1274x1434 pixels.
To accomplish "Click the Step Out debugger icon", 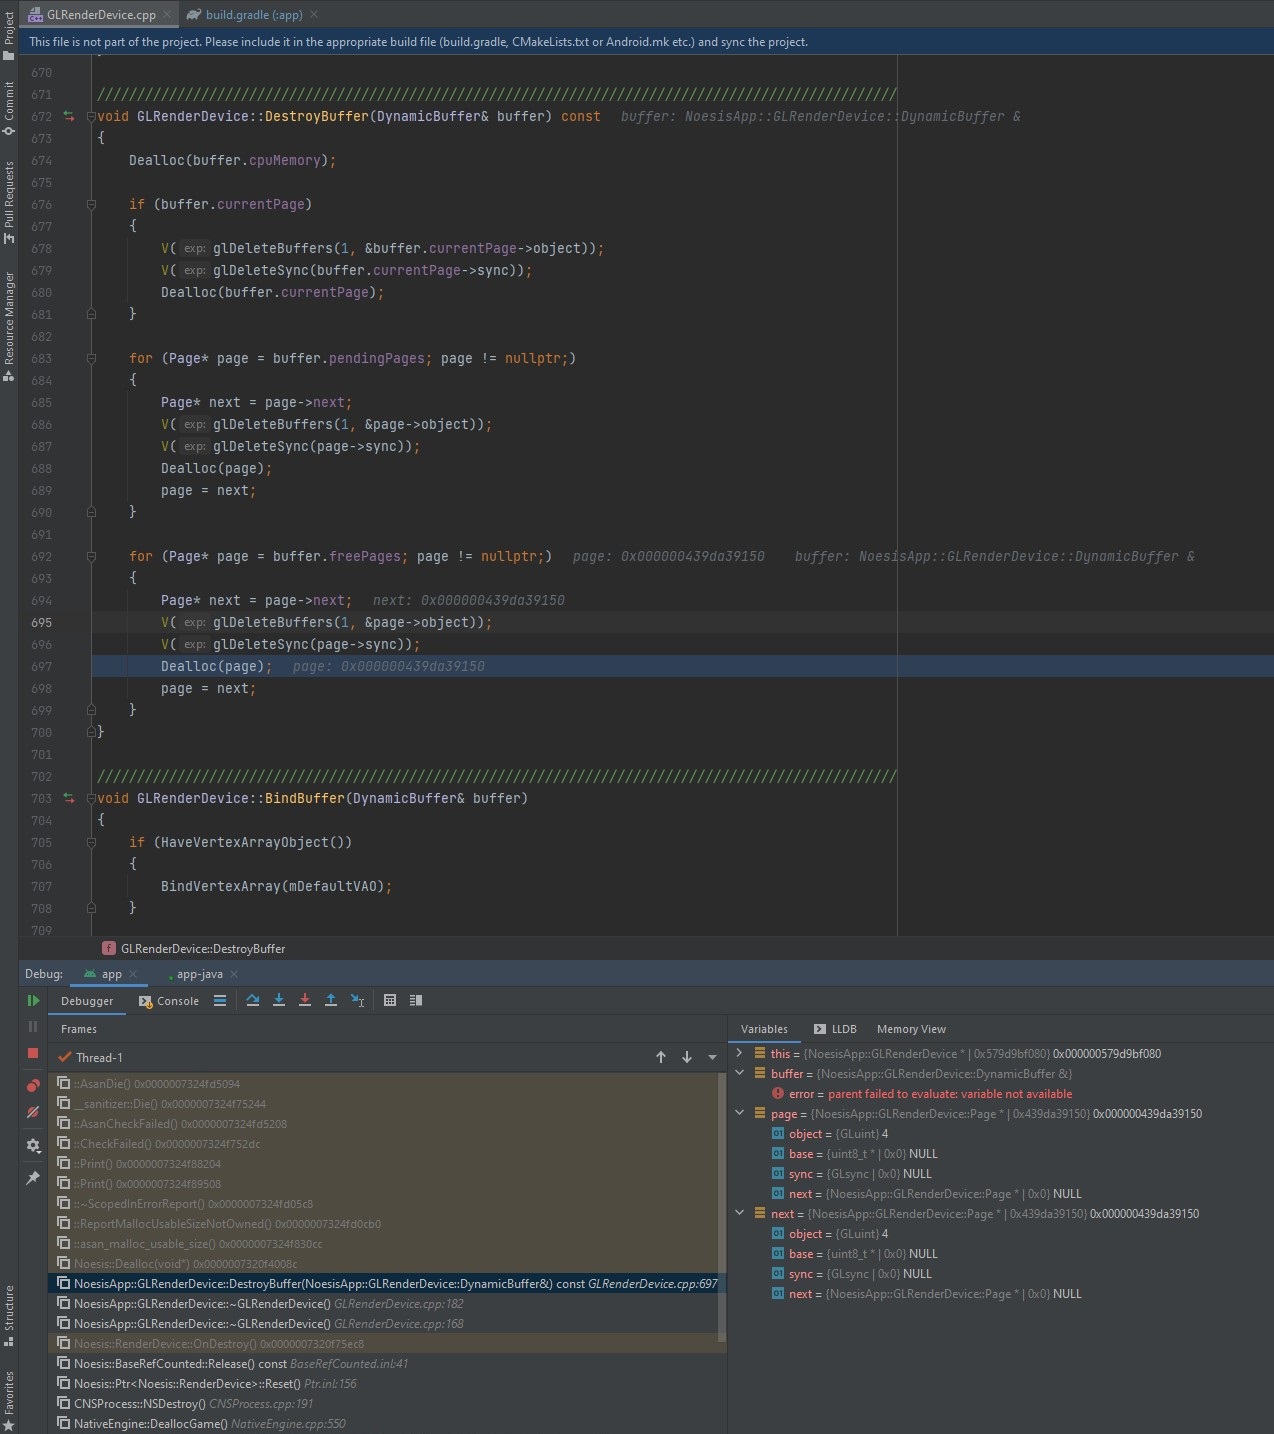I will 331,1000.
